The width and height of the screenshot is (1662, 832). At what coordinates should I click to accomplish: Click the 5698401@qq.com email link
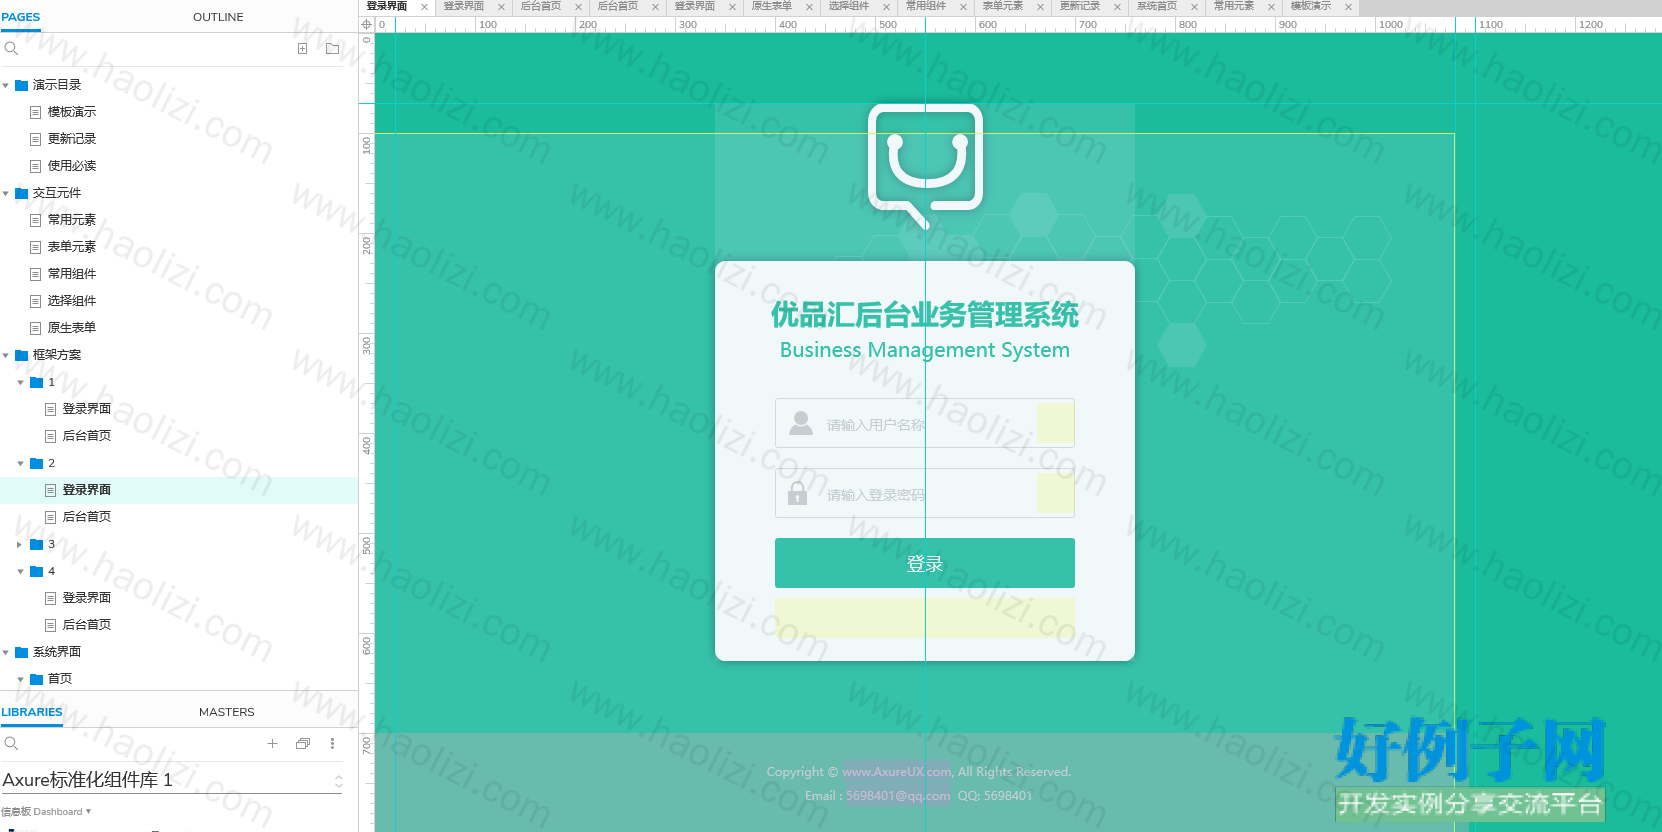pos(898,796)
